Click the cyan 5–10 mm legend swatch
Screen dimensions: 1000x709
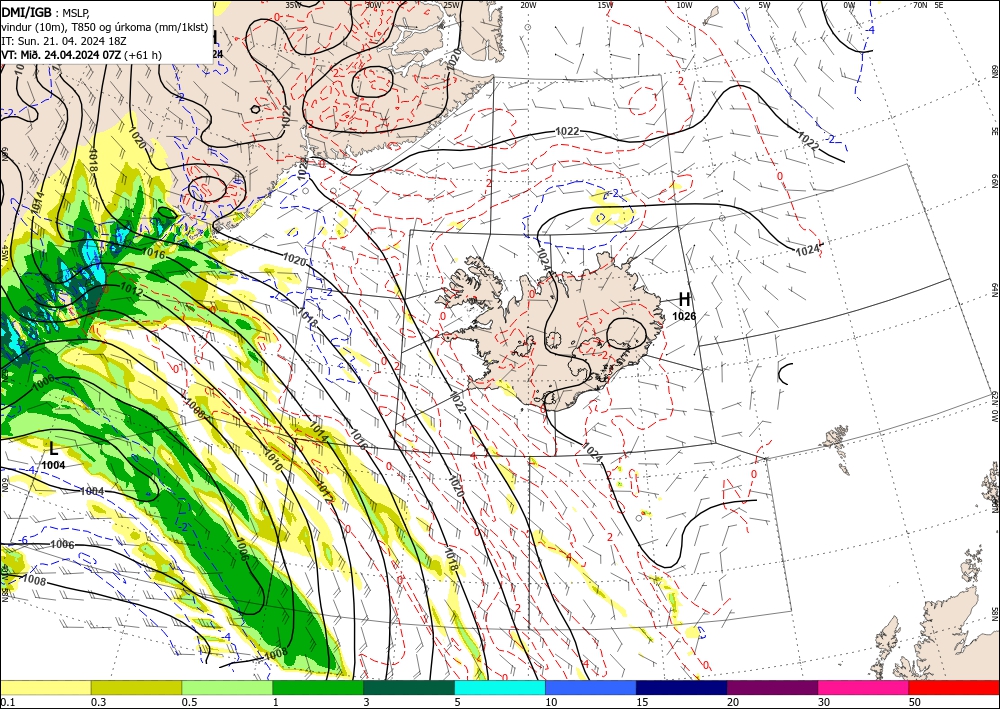pyautogui.click(x=500, y=687)
